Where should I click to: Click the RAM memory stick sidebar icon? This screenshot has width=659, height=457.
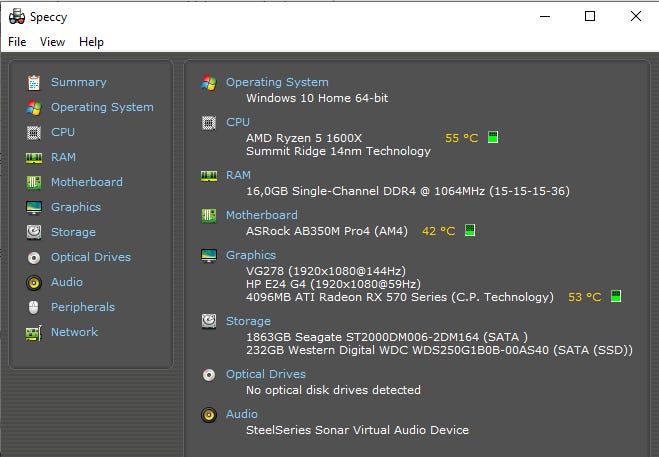[34, 157]
